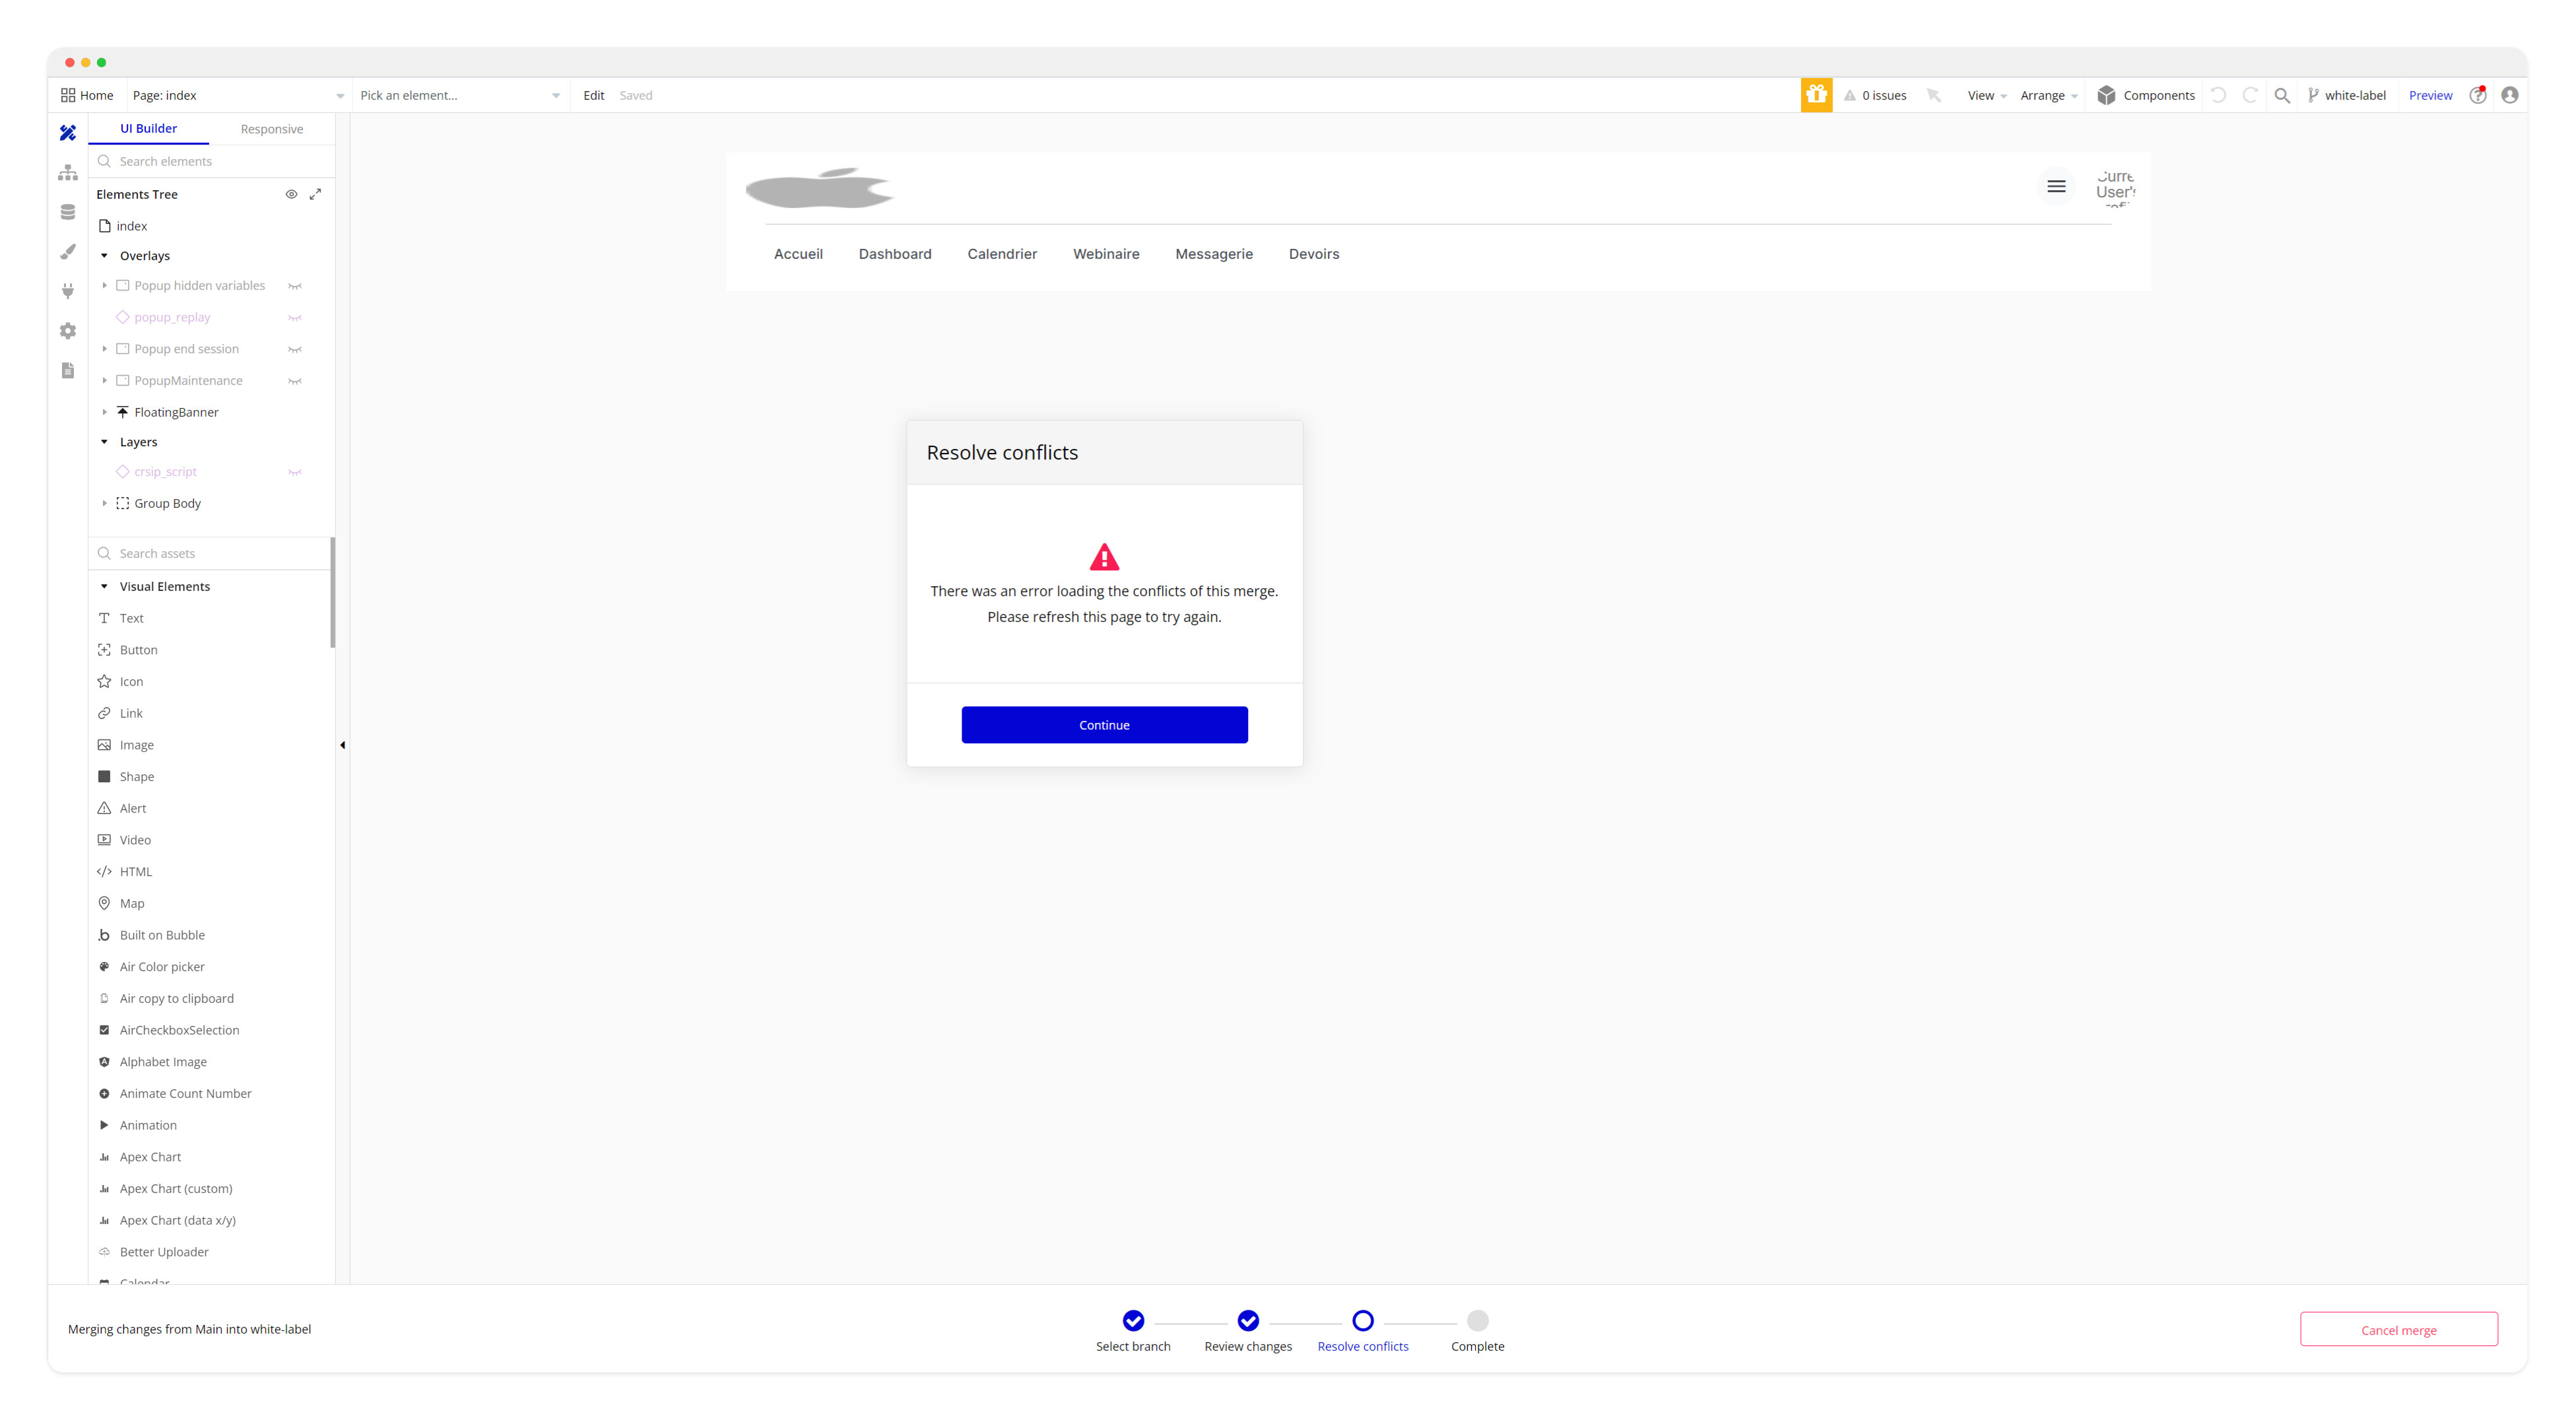Open the Page: index dropdown
Image resolution: width=2576 pixels, height=1420 pixels.
click(x=238, y=95)
